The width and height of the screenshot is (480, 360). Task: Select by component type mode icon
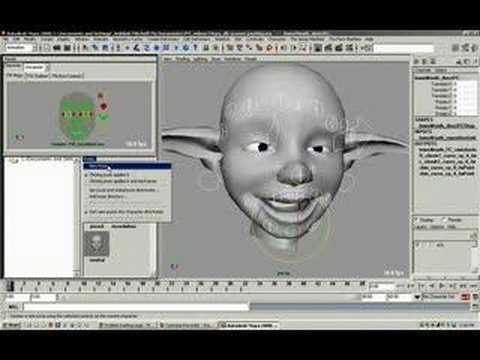[105, 48]
